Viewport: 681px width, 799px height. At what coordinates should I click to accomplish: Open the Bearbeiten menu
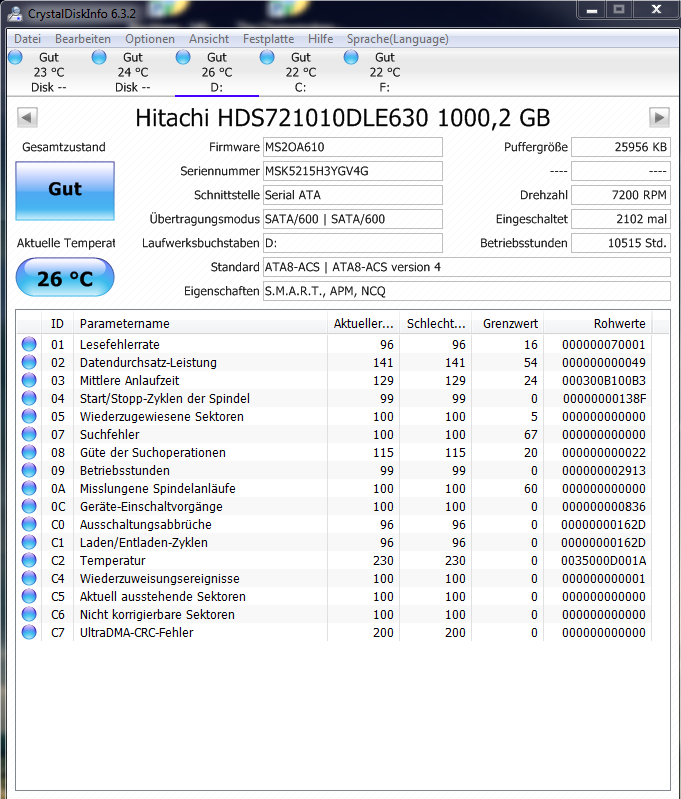pos(83,39)
